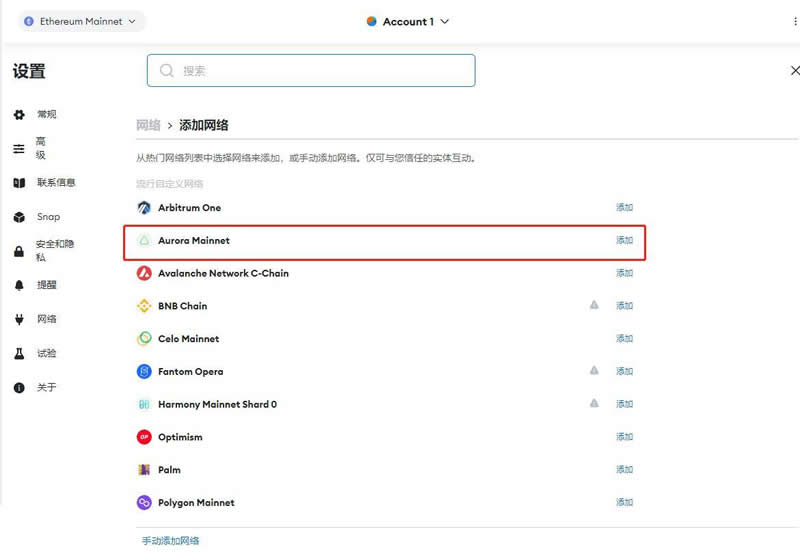Screen dimensions: 800x558
Task: Add the Arbitrum One network
Action: (x=624, y=207)
